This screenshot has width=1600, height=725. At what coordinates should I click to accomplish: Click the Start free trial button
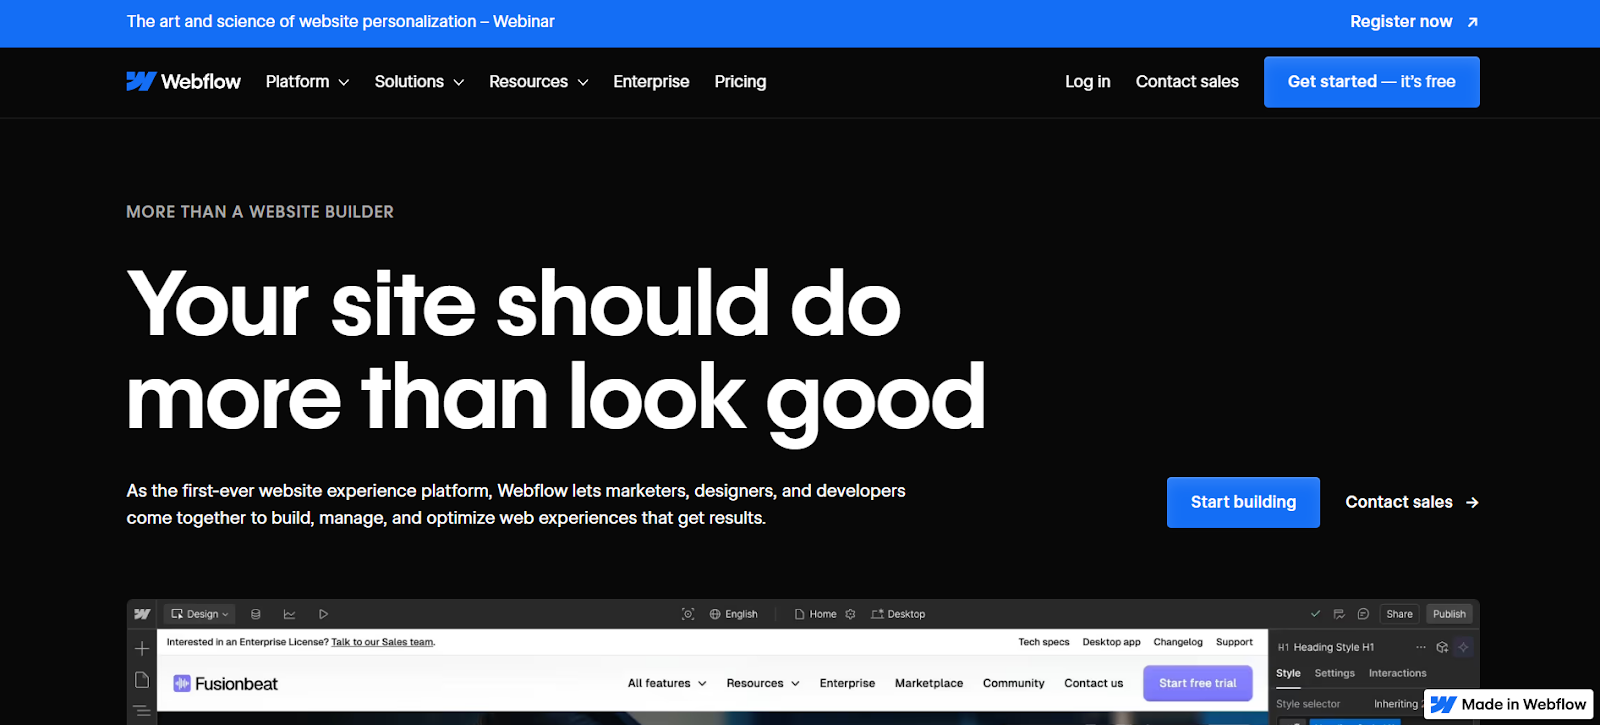[x=1197, y=683]
